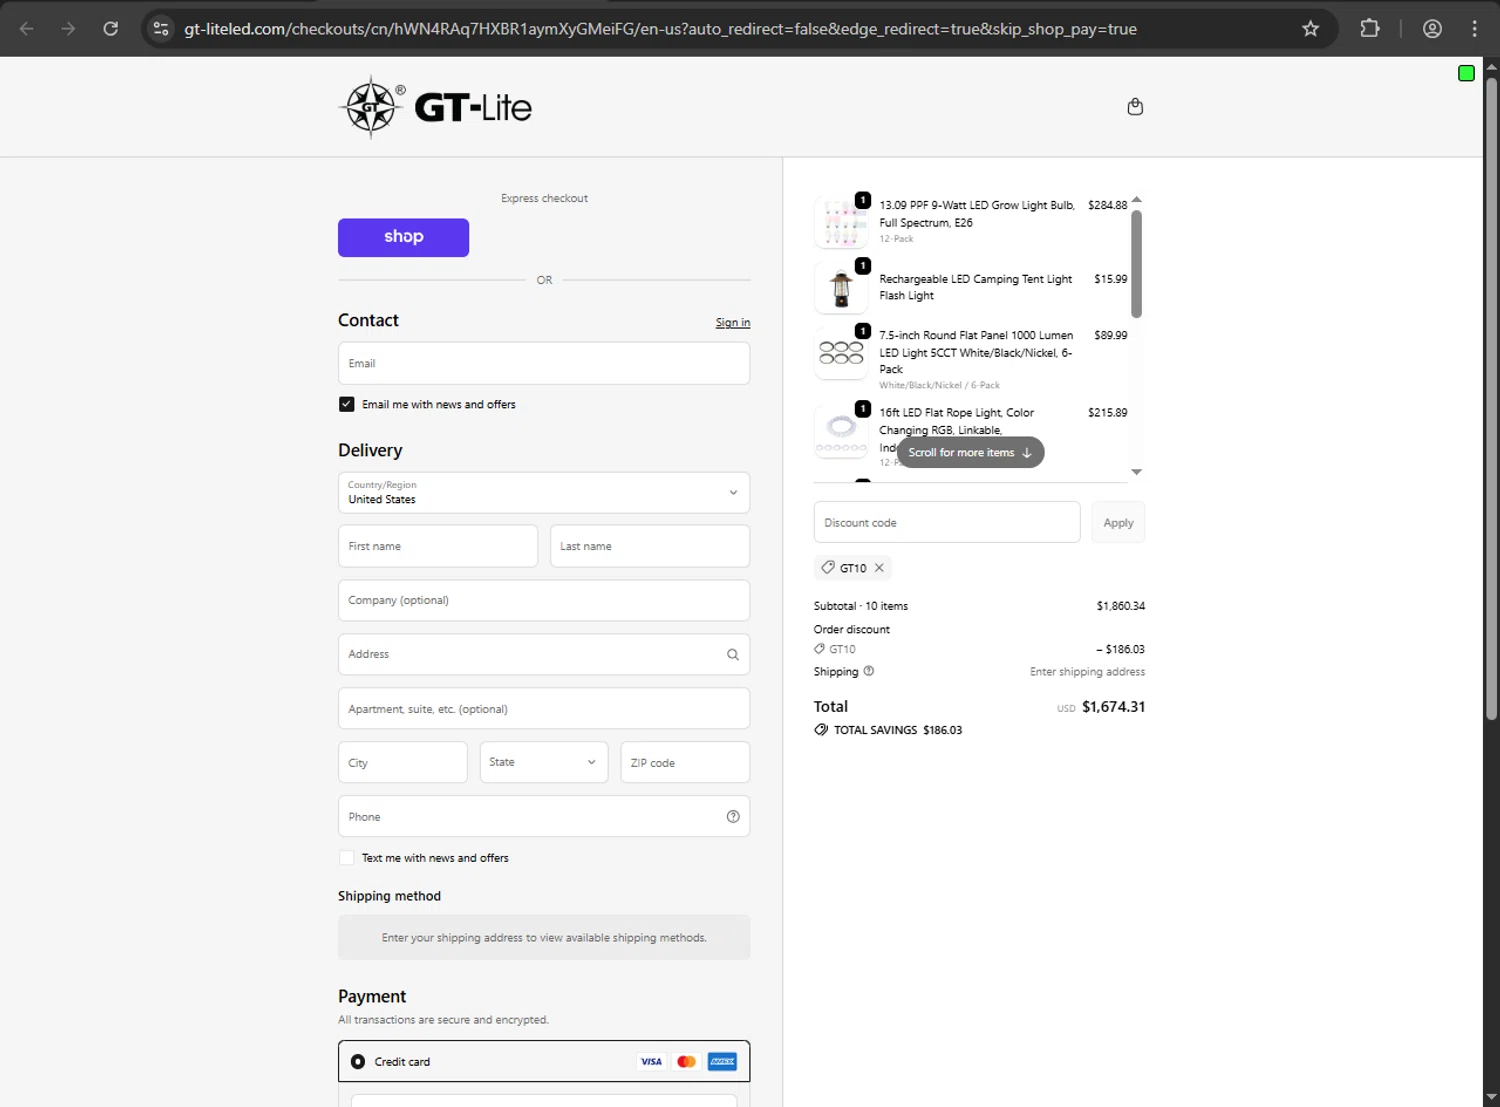1500x1107 pixels.
Task: Bookmark this page with the star icon
Action: pyautogui.click(x=1310, y=29)
